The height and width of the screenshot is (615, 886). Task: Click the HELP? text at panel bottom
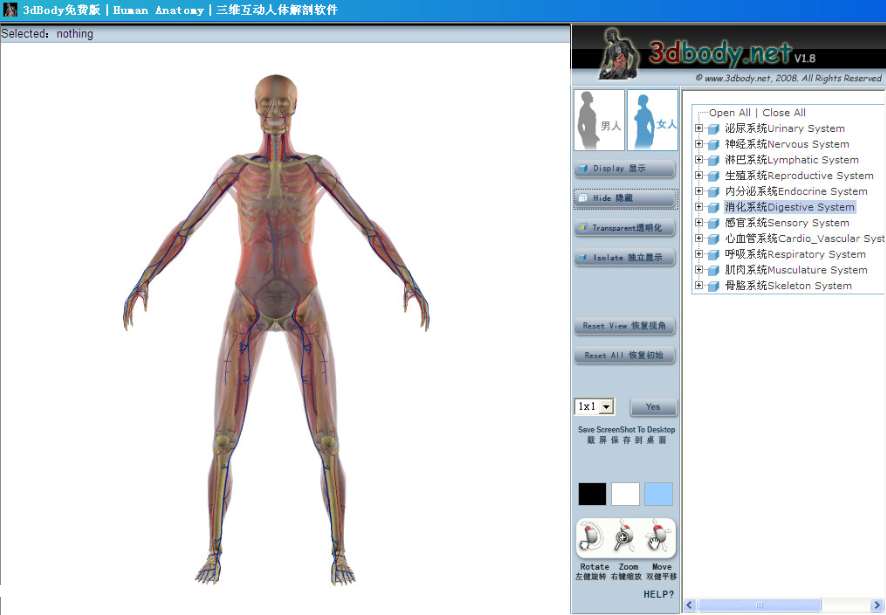(658, 593)
